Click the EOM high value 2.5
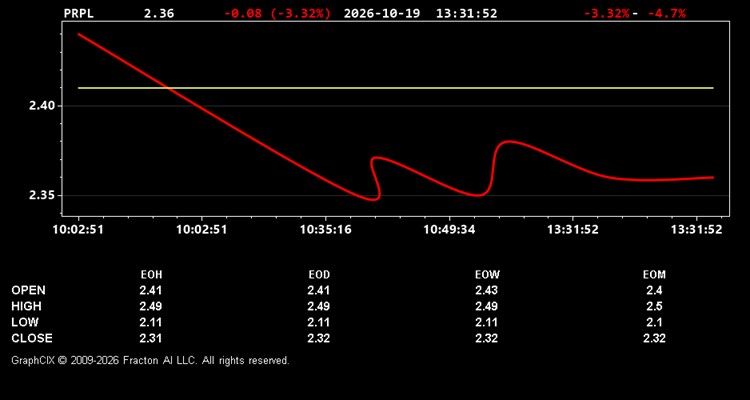Image resolution: width=750 pixels, height=400 pixels. pos(654,306)
